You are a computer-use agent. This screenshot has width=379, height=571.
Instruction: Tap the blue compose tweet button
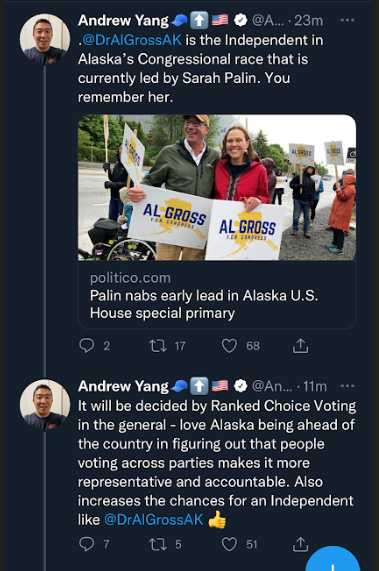pos(332,561)
